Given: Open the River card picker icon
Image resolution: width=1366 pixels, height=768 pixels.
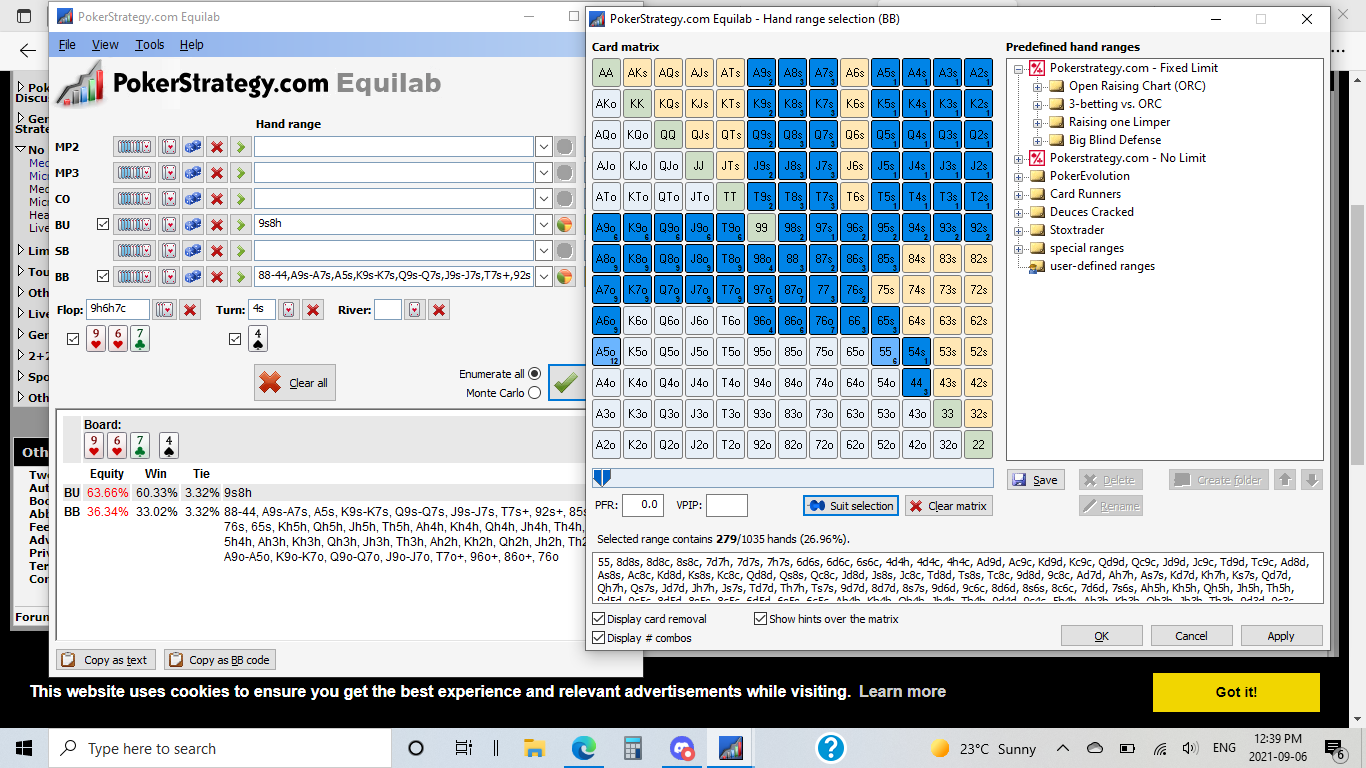Looking at the screenshot, I should pyautogui.click(x=414, y=310).
